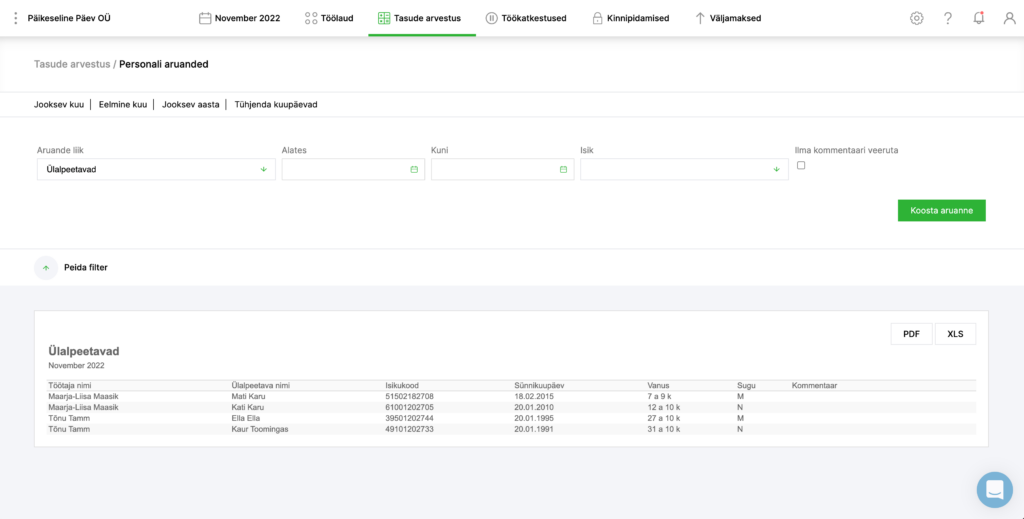Switch to the Töökatkestused tab
The image size is (1024, 519).
[526, 18]
